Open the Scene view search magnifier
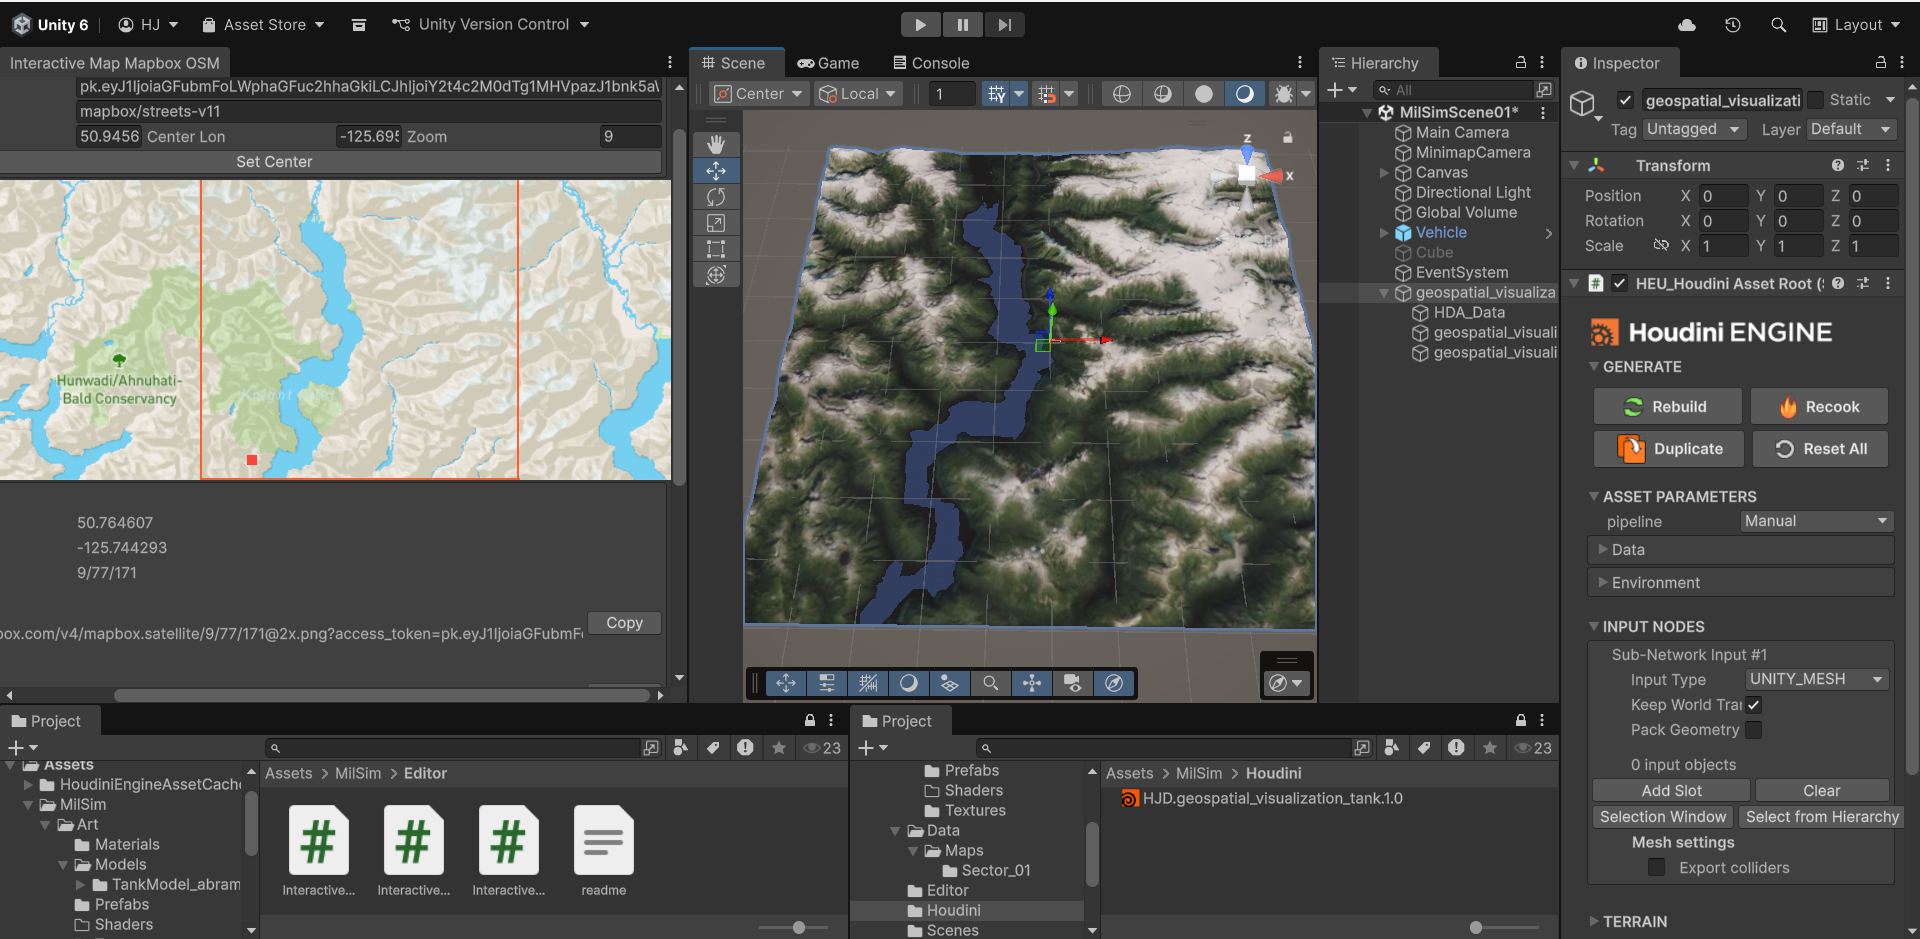Viewport: 1920px width, 939px height. point(991,683)
